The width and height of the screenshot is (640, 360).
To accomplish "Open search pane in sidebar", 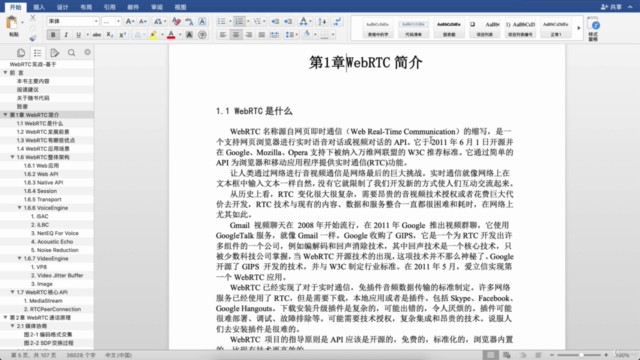I will 71,53.
